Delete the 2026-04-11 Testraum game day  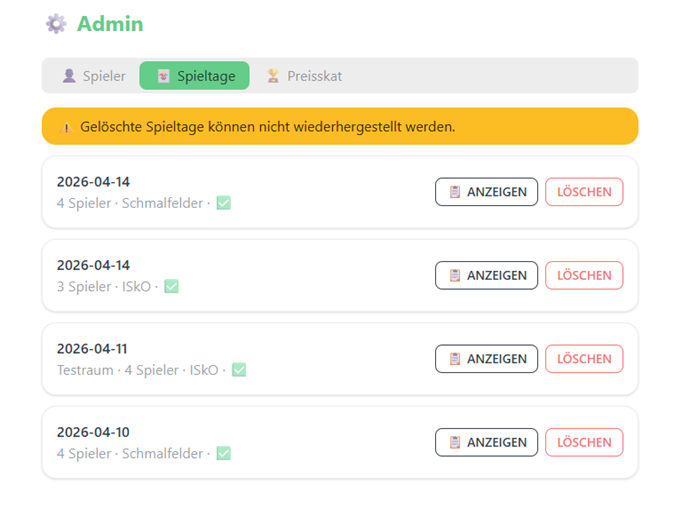coord(584,359)
